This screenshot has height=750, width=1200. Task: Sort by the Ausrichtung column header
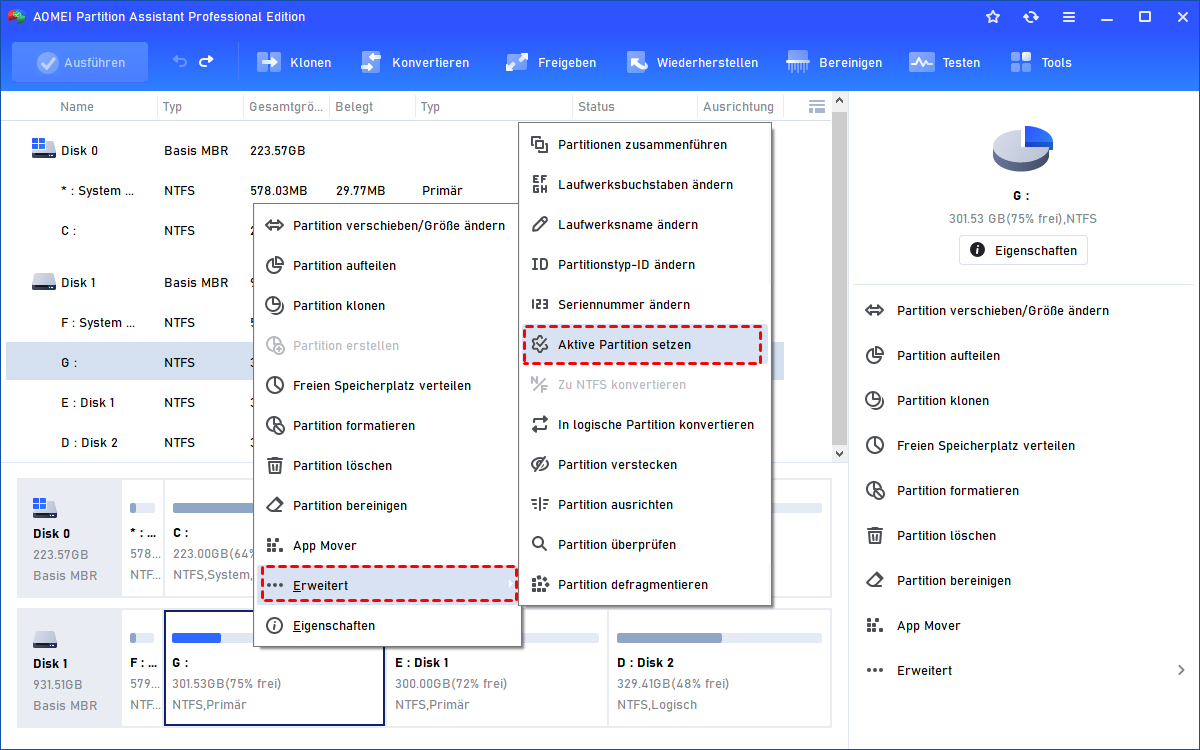(738, 107)
